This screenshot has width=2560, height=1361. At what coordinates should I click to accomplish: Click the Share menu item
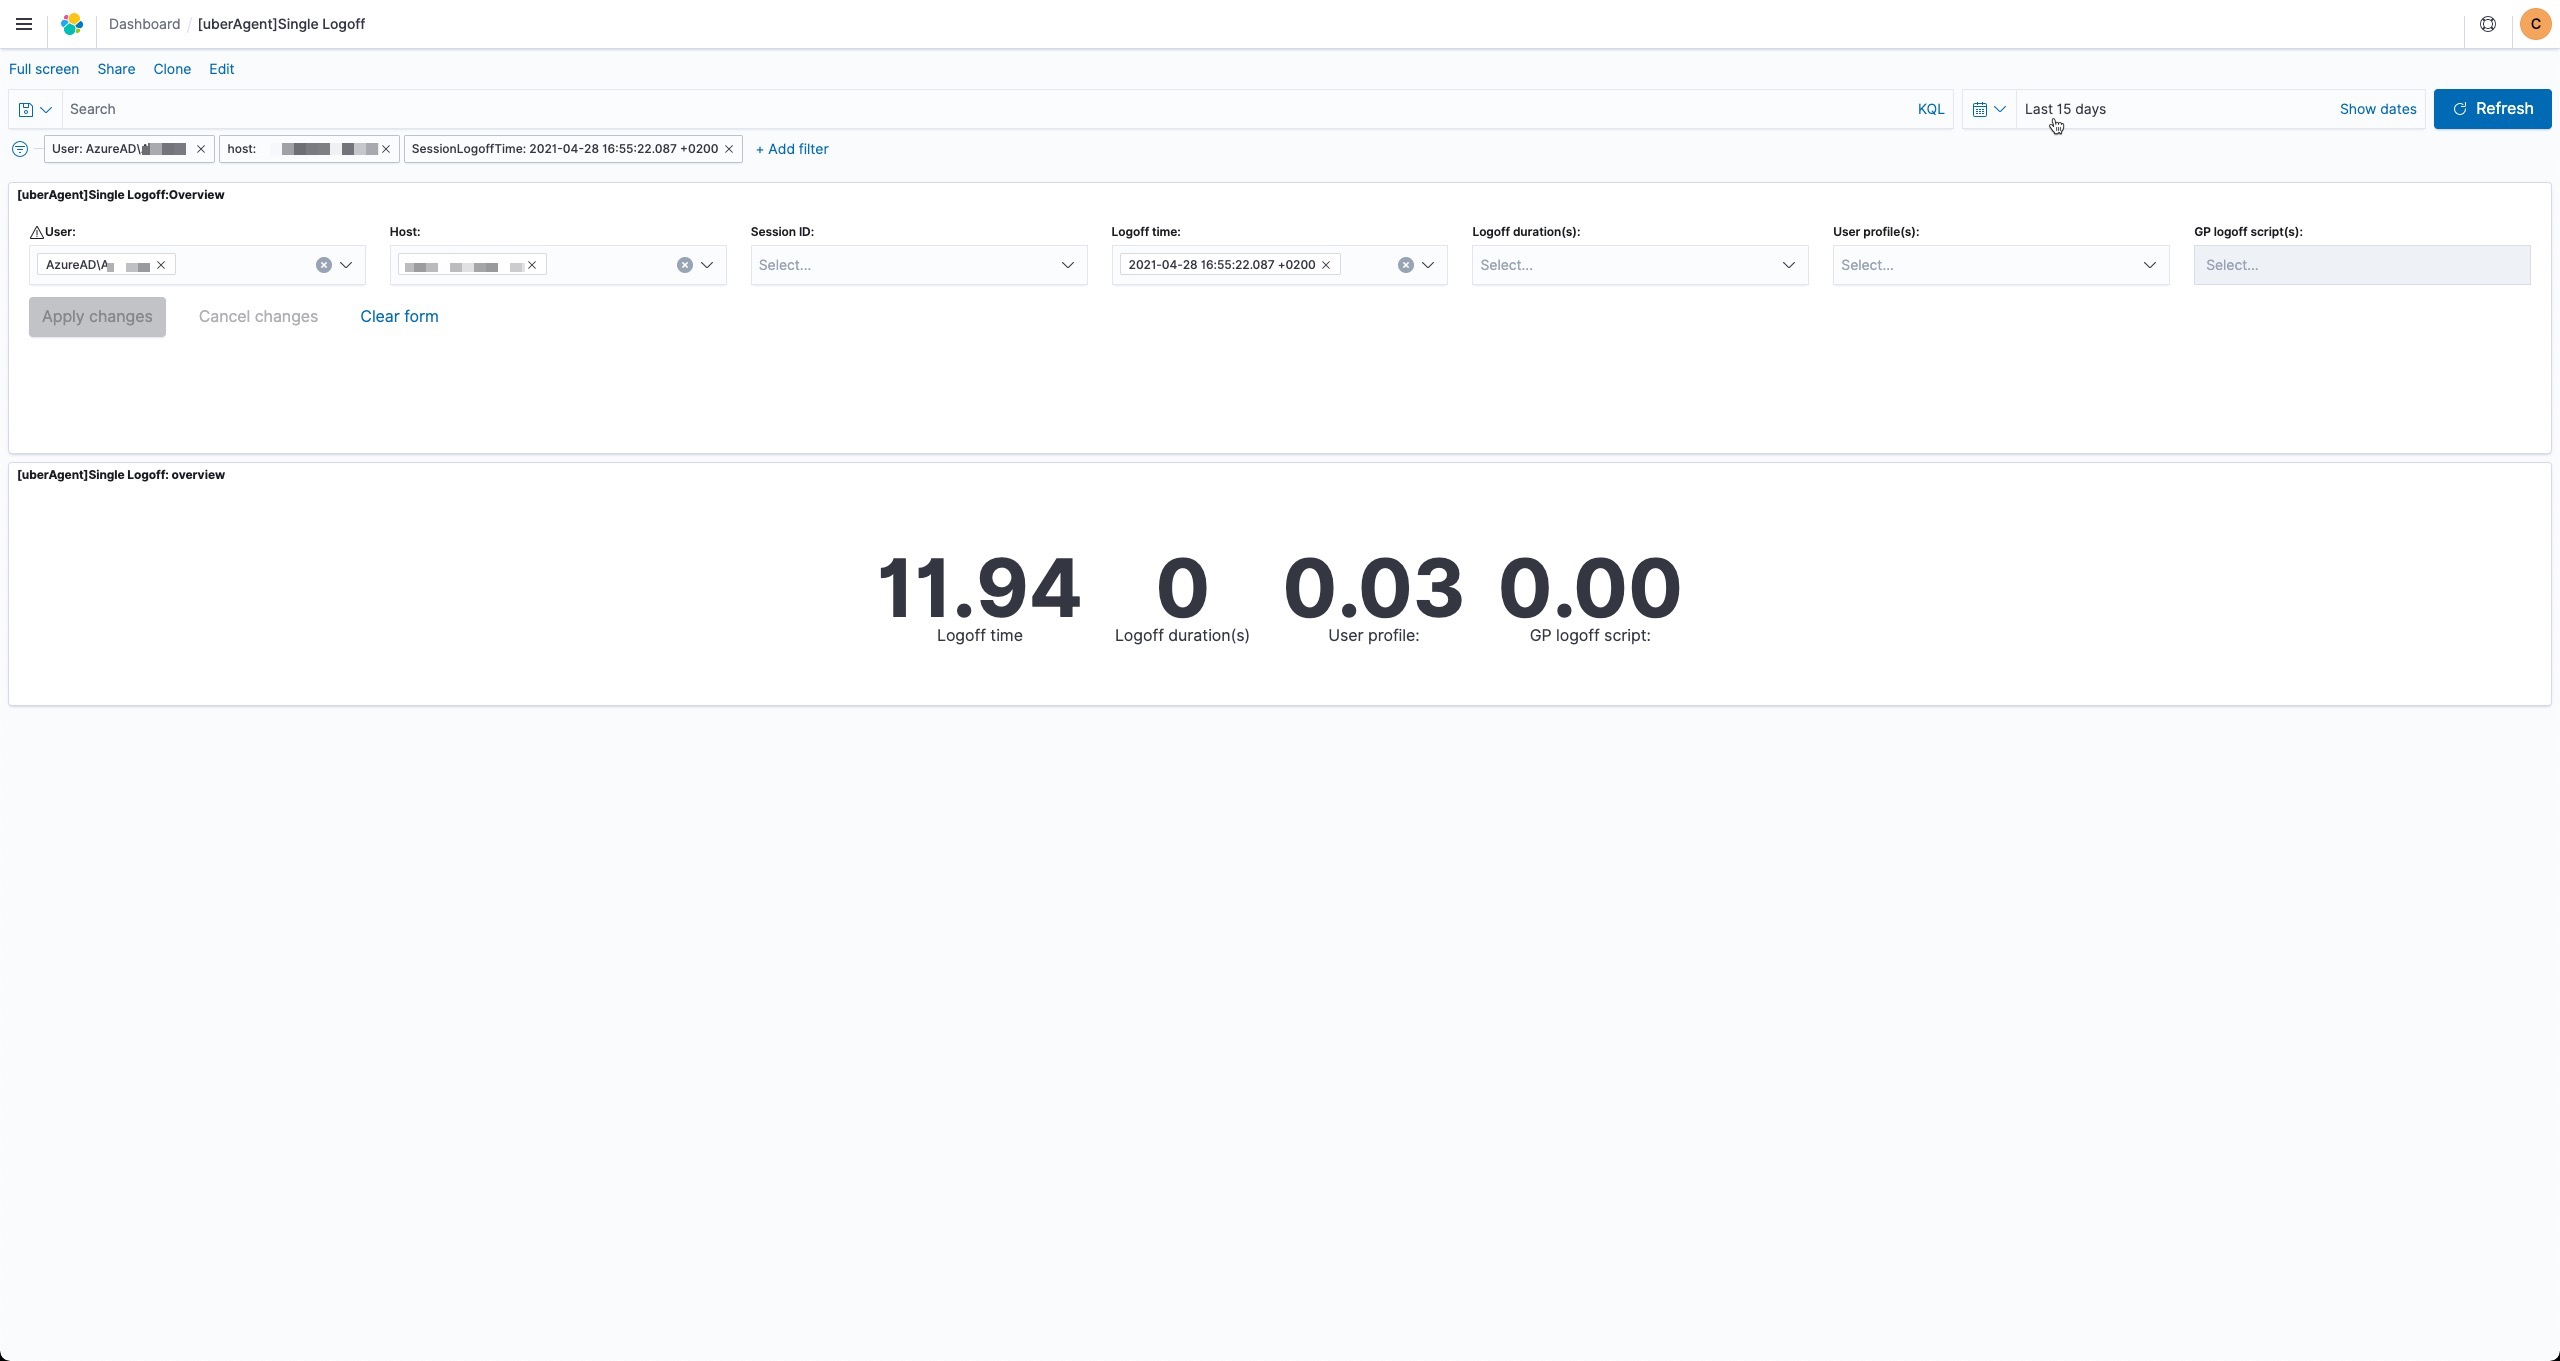[x=116, y=69]
